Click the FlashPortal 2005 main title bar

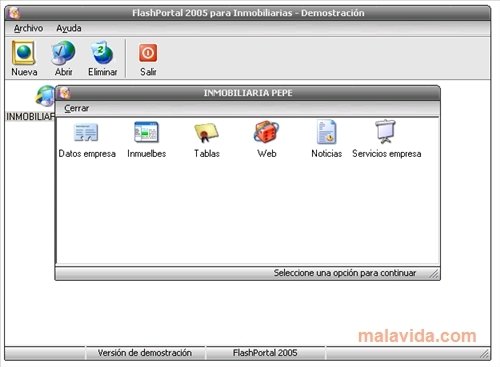pos(248,13)
